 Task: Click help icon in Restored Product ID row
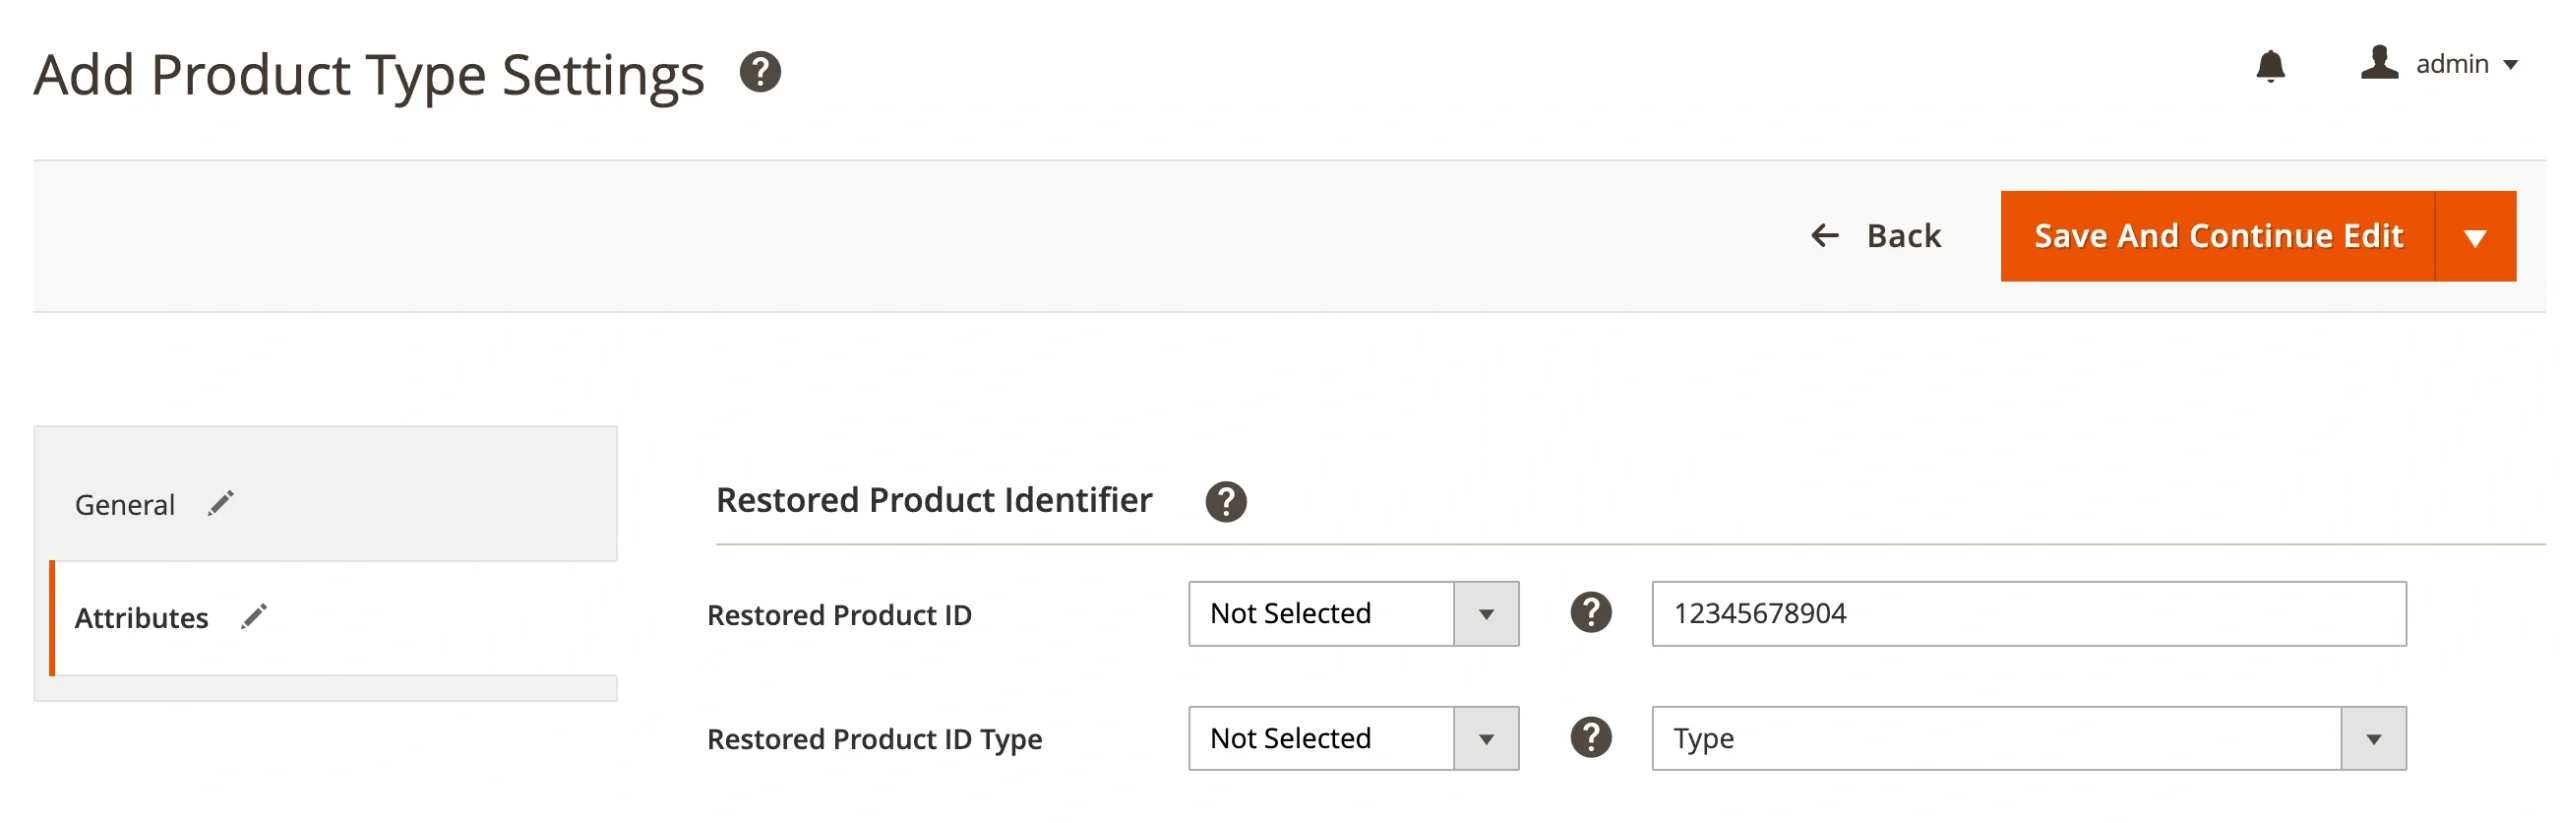[x=1589, y=613]
